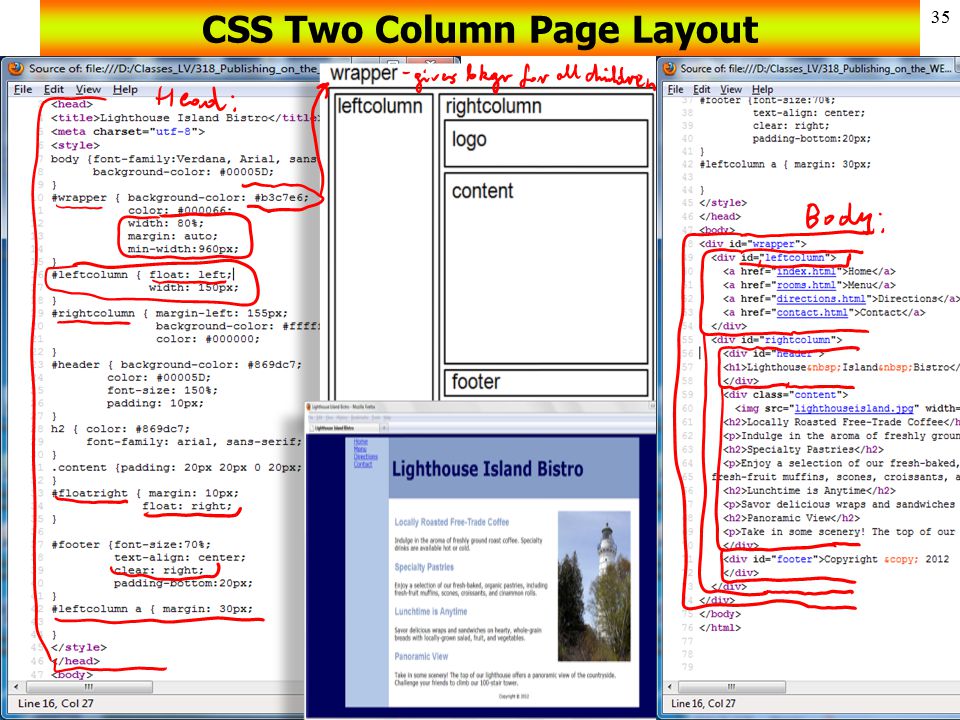Click Directions link in bistro page preview
Image resolution: width=960 pixels, height=720 pixels.
point(365,457)
